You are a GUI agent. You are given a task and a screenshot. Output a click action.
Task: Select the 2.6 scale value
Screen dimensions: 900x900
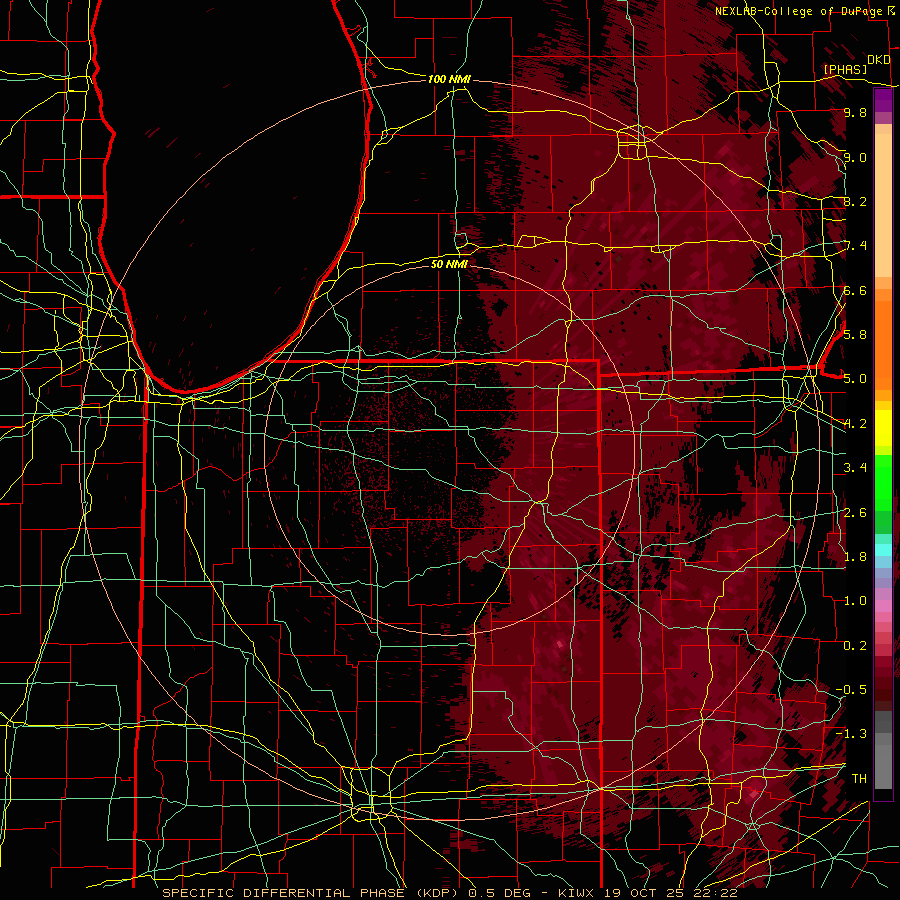click(x=855, y=513)
